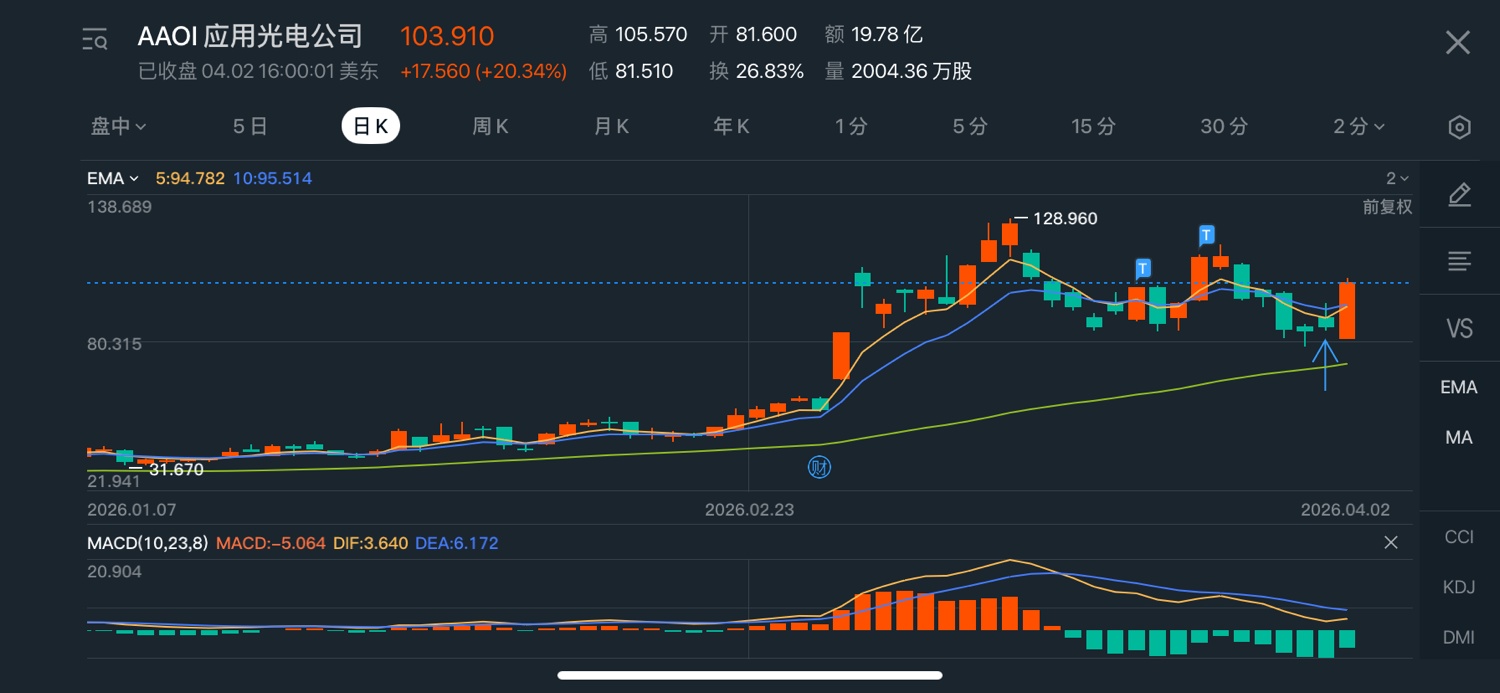This screenshot has width=1500, height=693.
Task: Open the three-line indicator list icon
Action: tap(1459, 262)
